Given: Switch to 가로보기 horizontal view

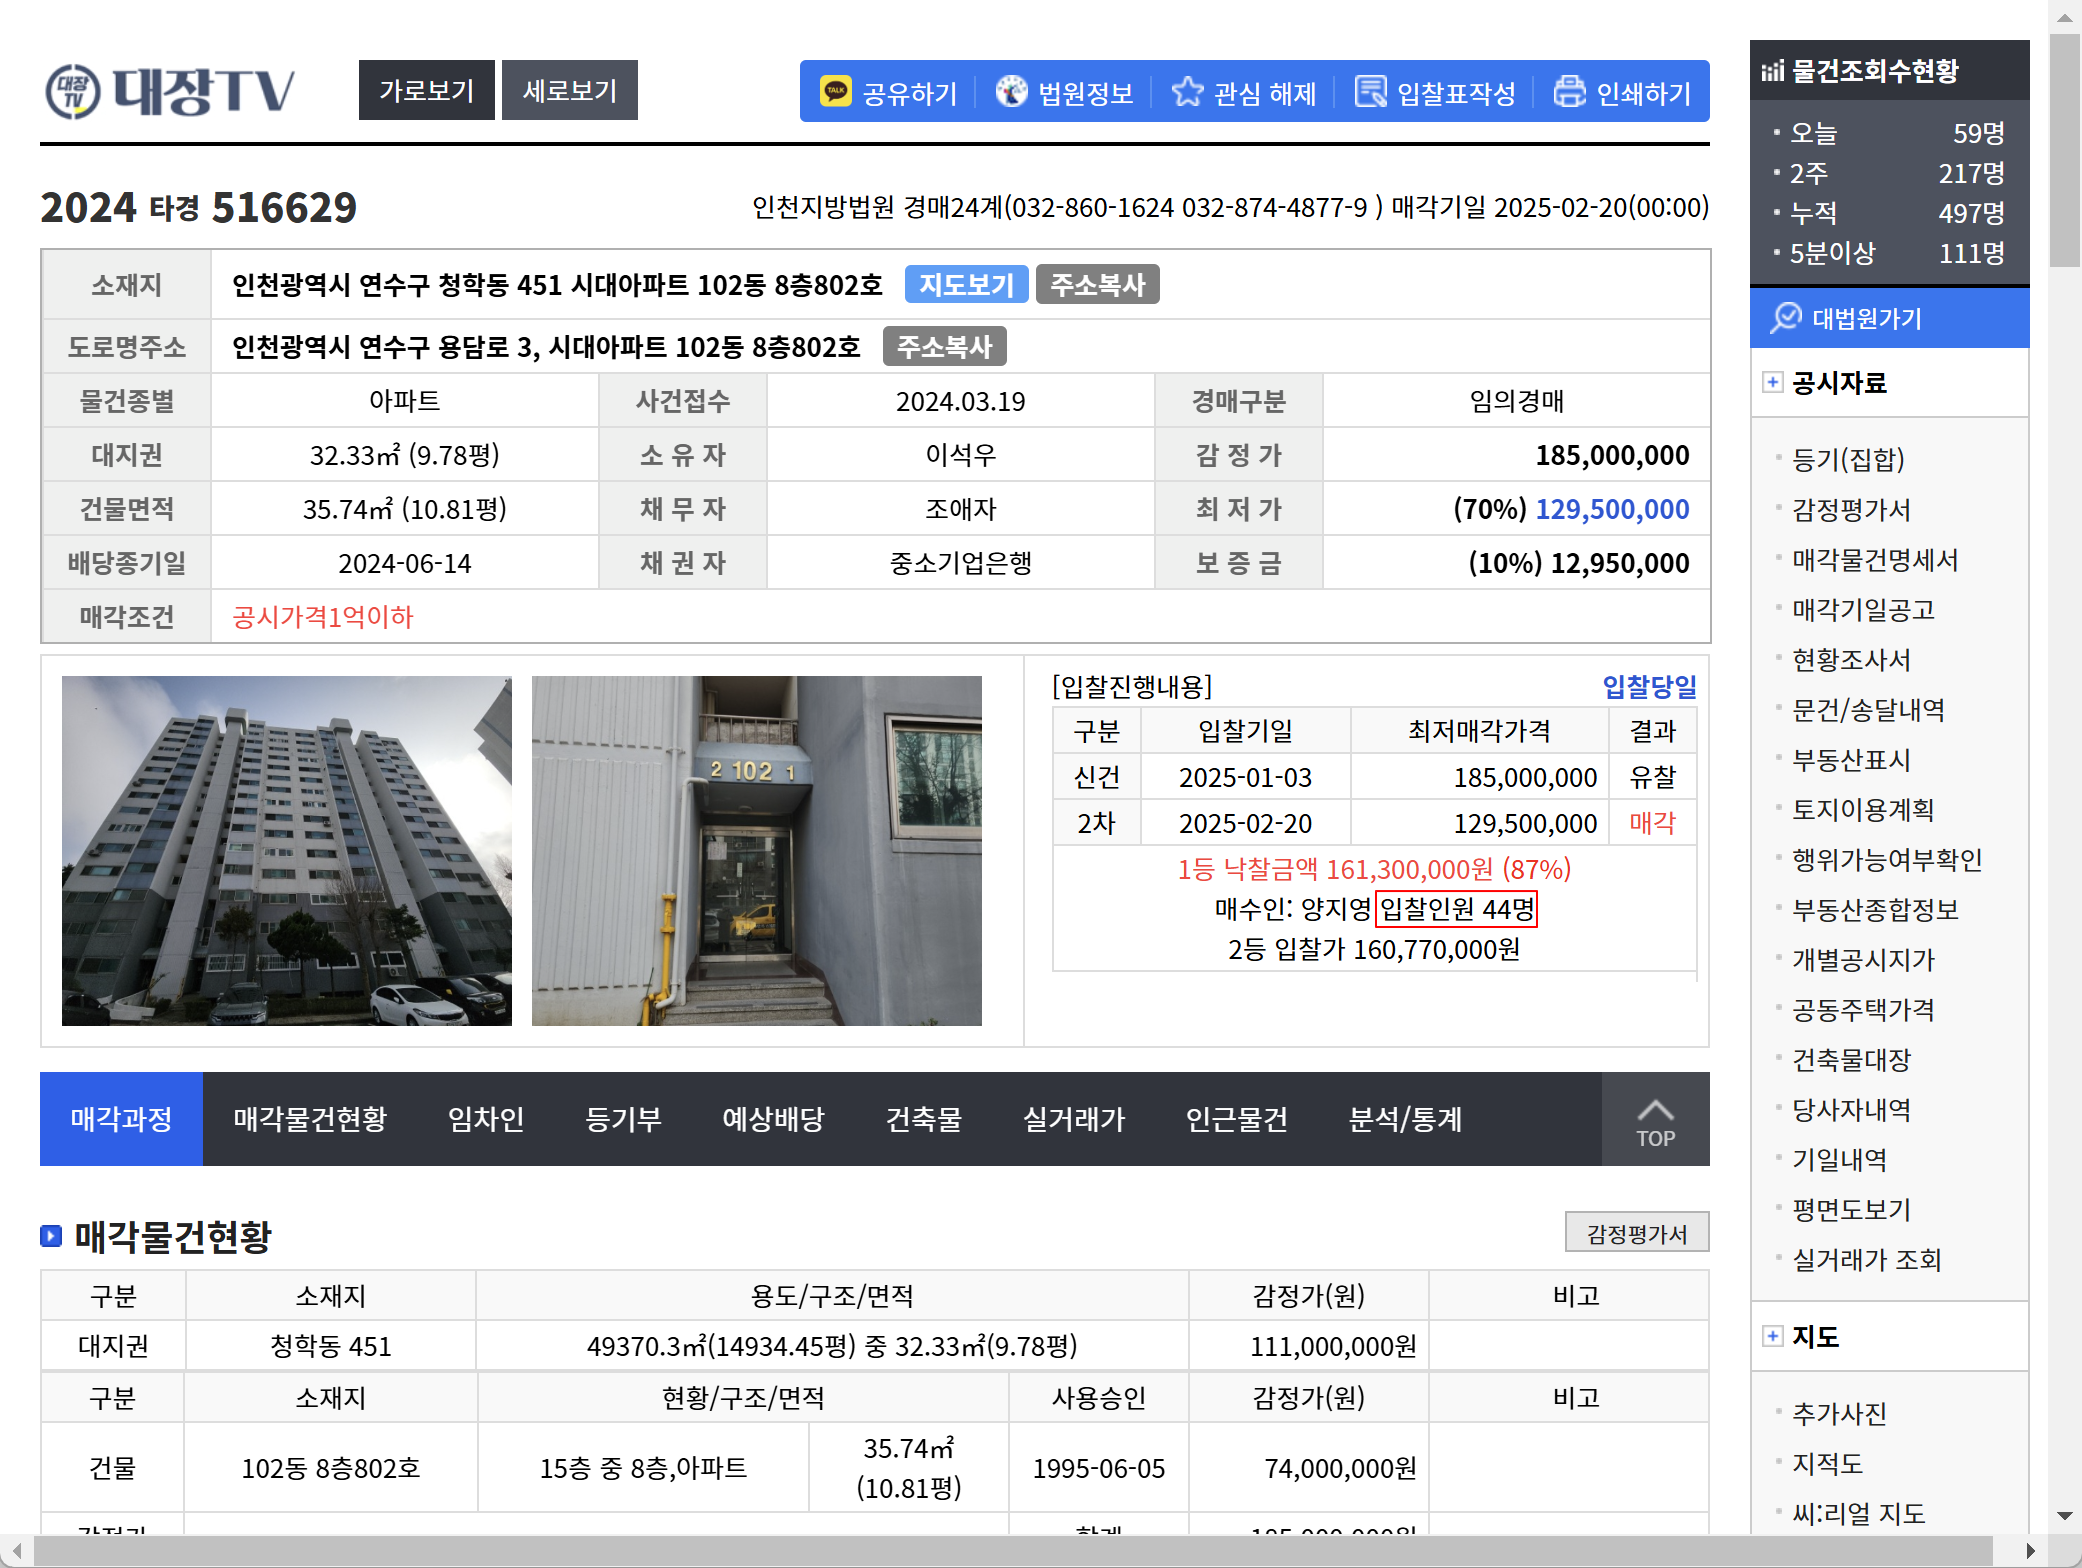Looking at the screenshot, I should pos(426,91).
